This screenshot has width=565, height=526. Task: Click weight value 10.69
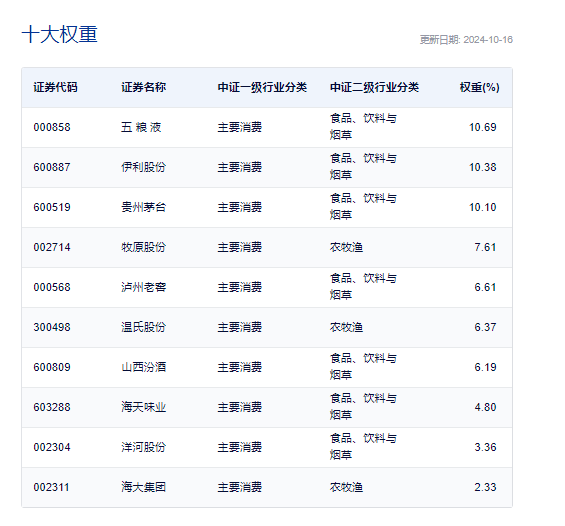pyautogui.click(x=483, y=127)
